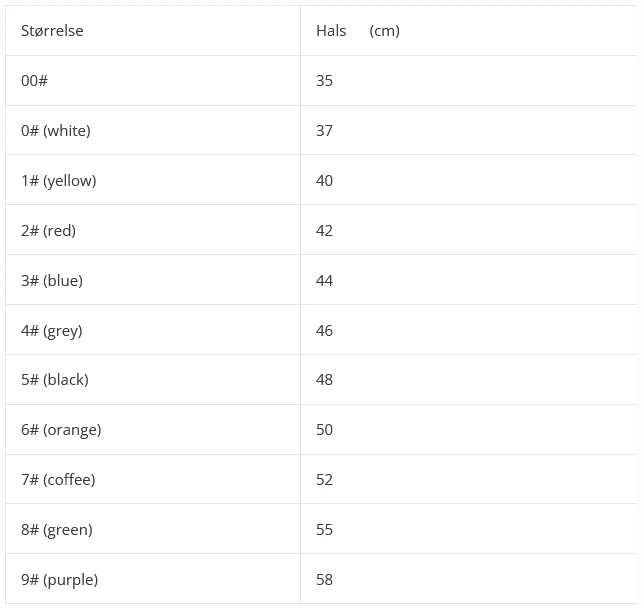
Task: Select the neck value 40 cell
Action: click(325, 181)
